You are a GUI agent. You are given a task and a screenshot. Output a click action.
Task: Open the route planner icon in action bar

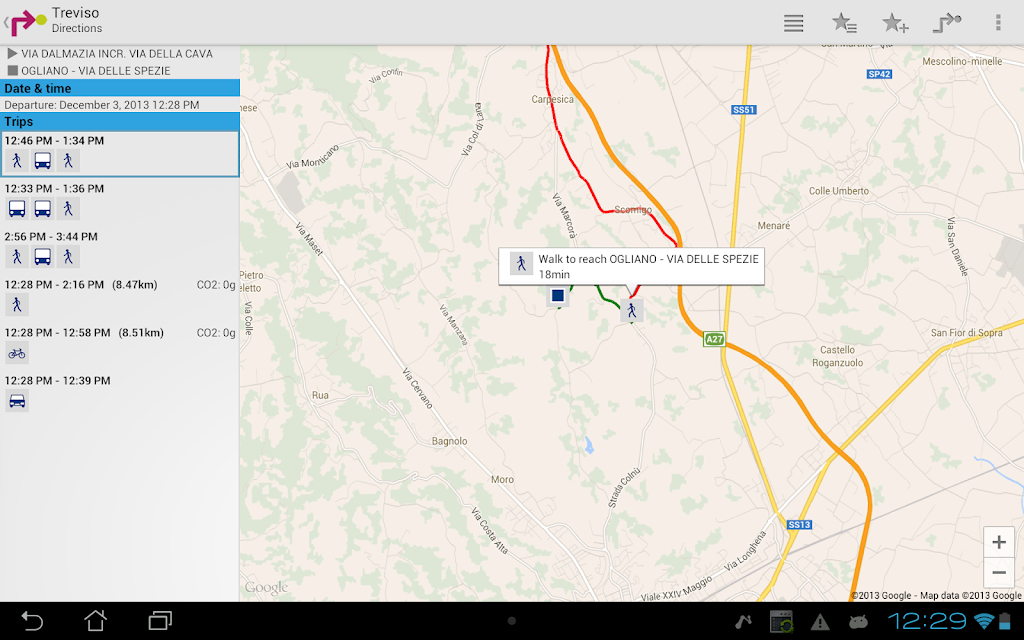tap(946, 23)
